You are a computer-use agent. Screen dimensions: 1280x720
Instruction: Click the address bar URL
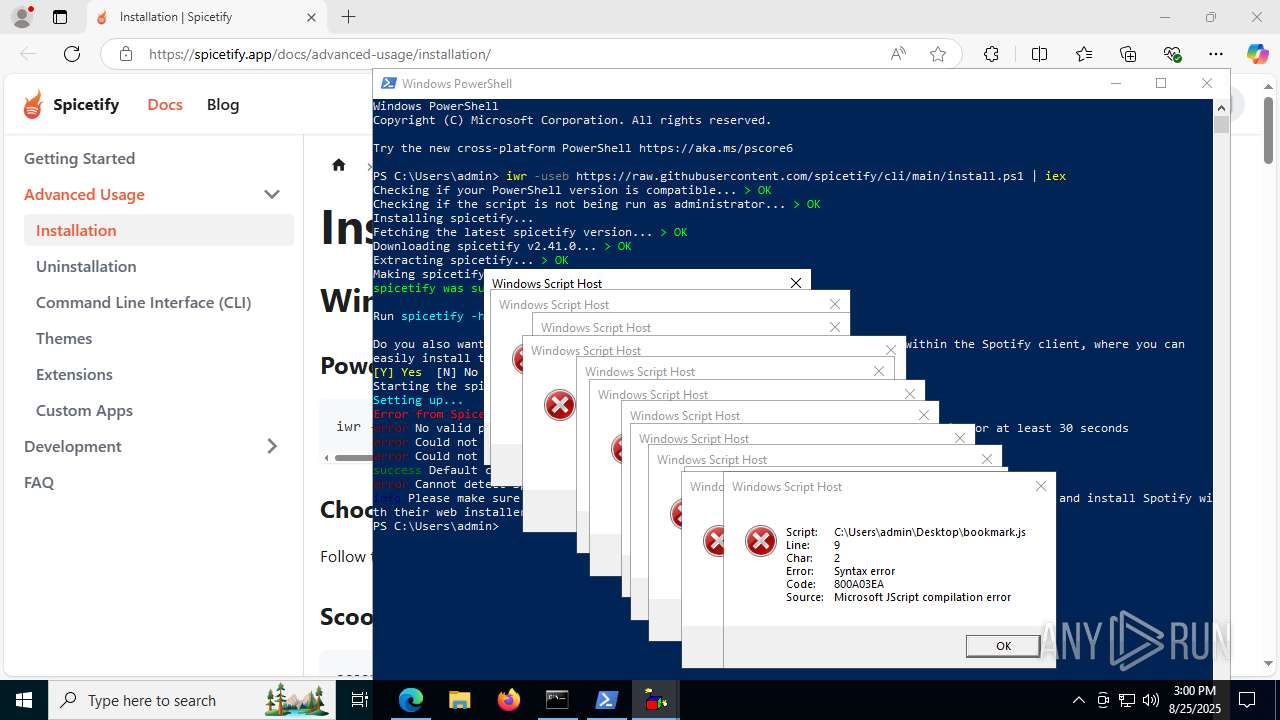(320, 54)
